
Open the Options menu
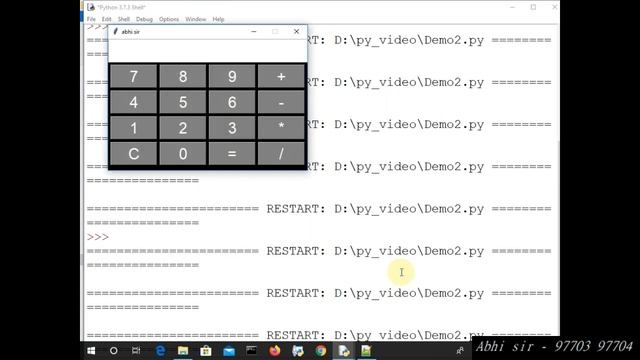pos(169,19)
